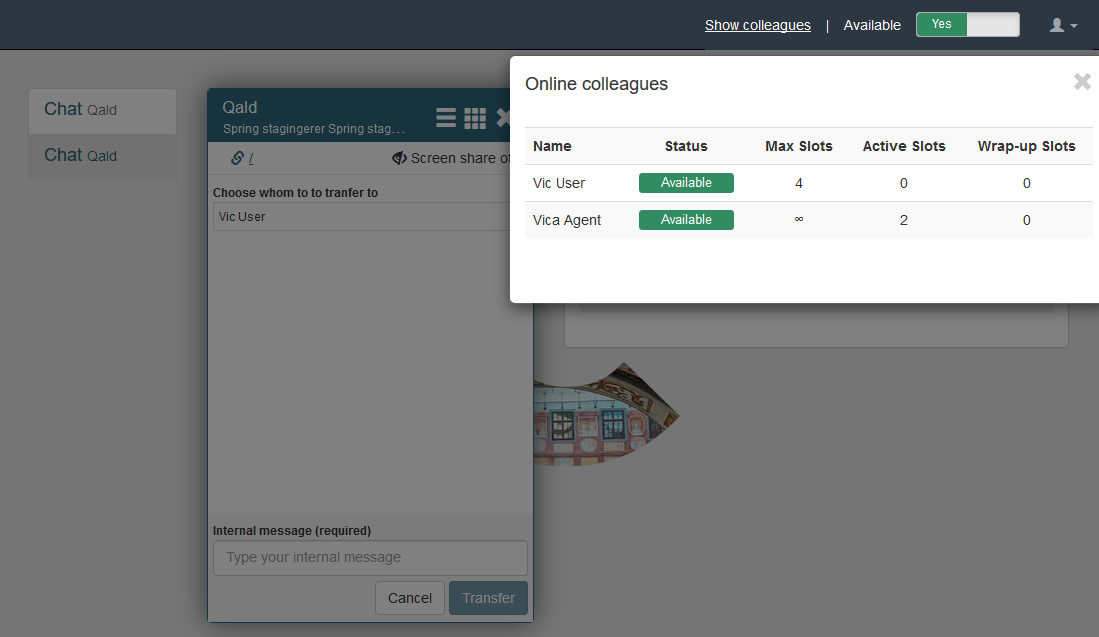Image resolution: width=1099 pixels, height=637 pixels.
Task: Click the eye icon next to Screen share
Action: tap(399, 158)
